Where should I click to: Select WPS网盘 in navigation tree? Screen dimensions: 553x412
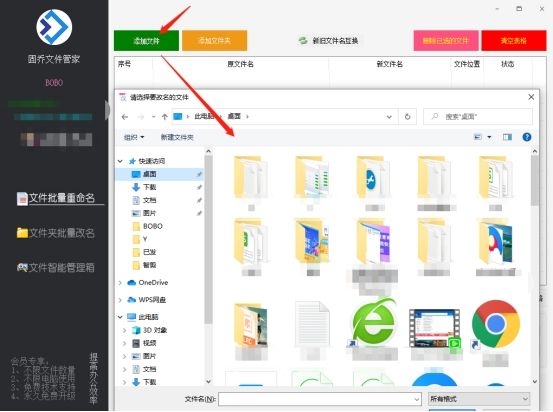point(152,300)
